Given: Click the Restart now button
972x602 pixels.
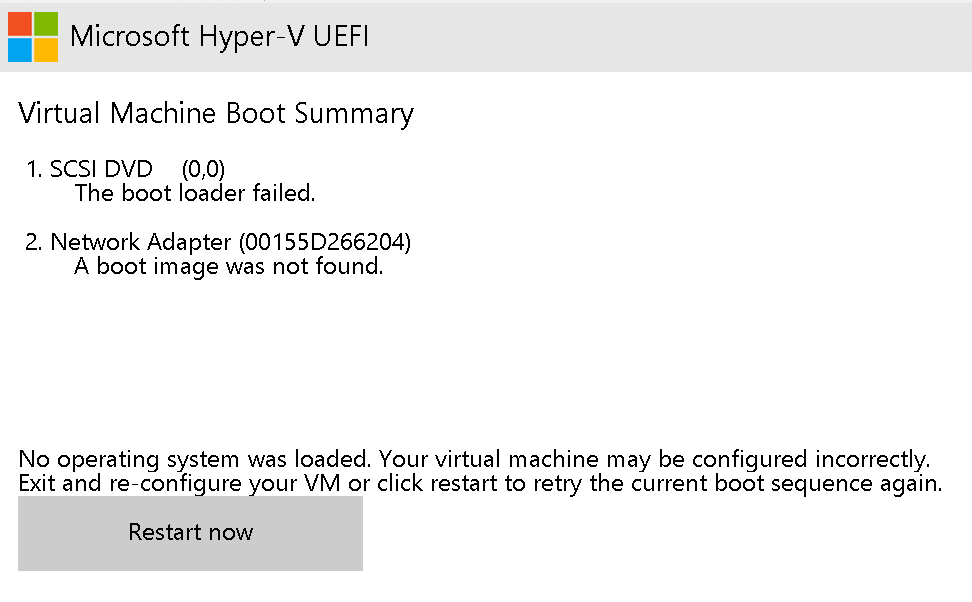Looking at the screenshot, I should (x=190, y=533).
